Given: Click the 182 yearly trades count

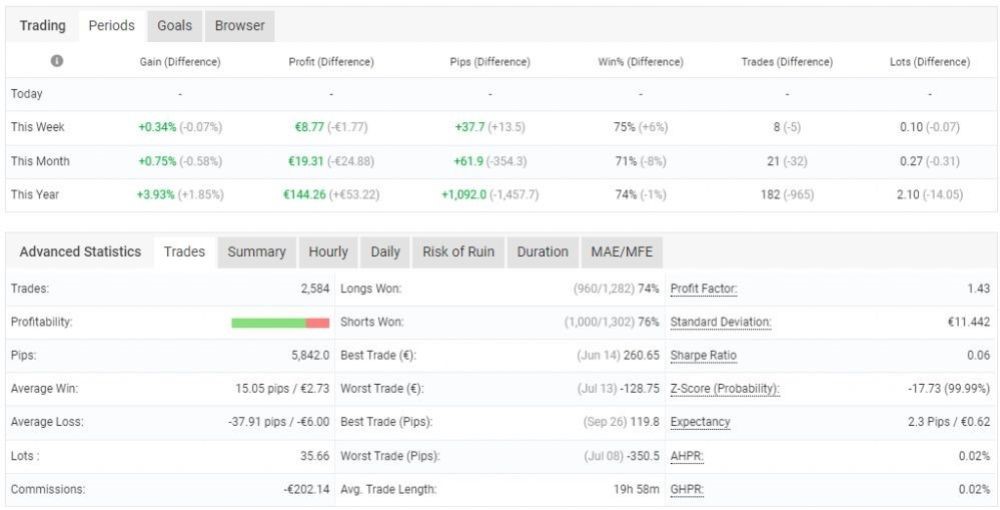Looking at the screenshot, I should 770,194.
